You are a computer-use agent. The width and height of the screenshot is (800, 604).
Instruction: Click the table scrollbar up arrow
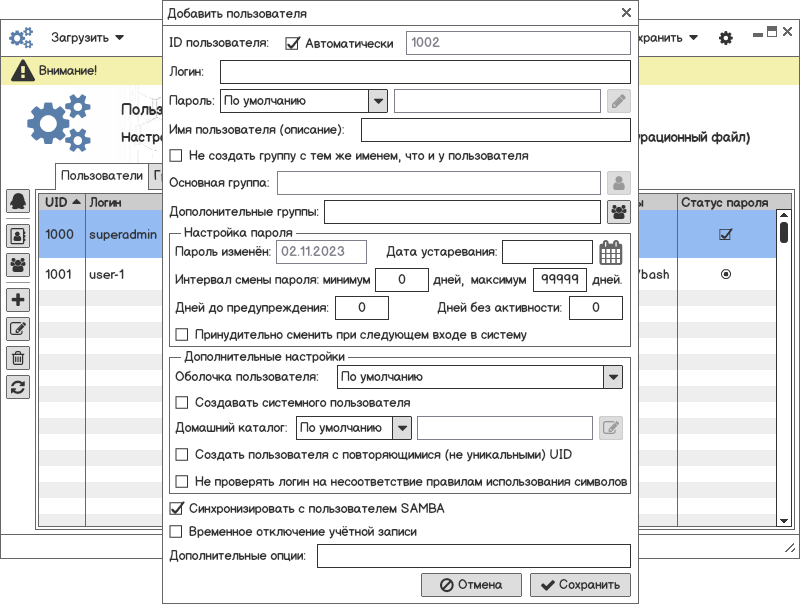tap(784, 215)
